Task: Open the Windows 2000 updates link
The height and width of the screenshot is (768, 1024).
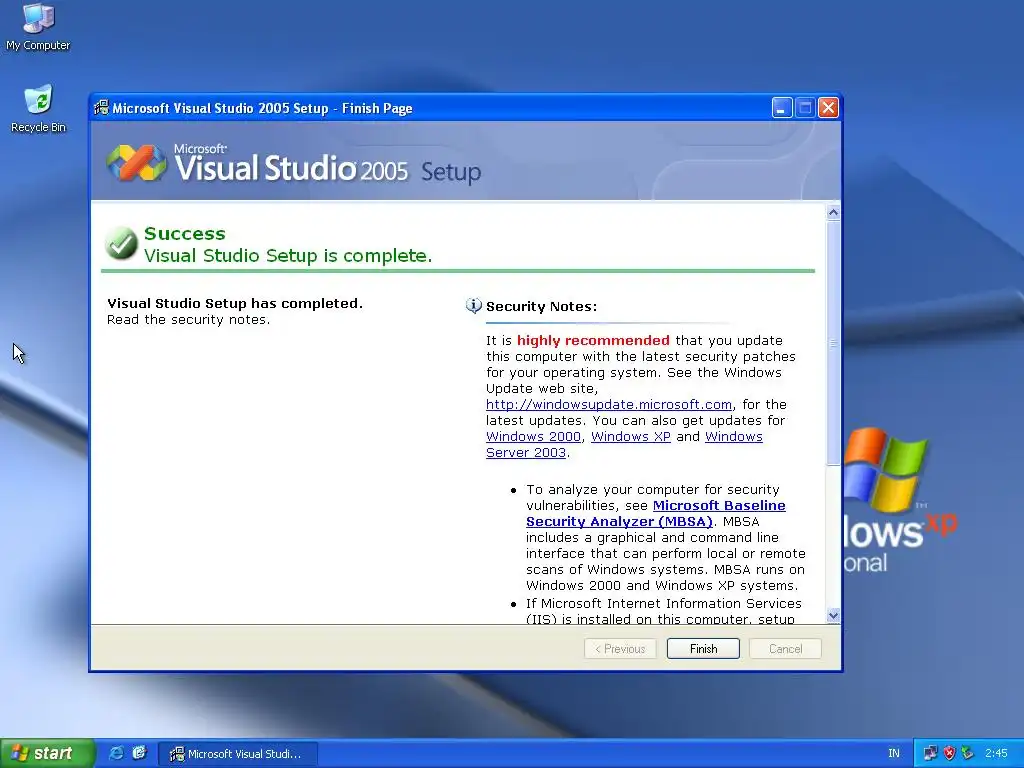Action: click(x=533, y=436)
